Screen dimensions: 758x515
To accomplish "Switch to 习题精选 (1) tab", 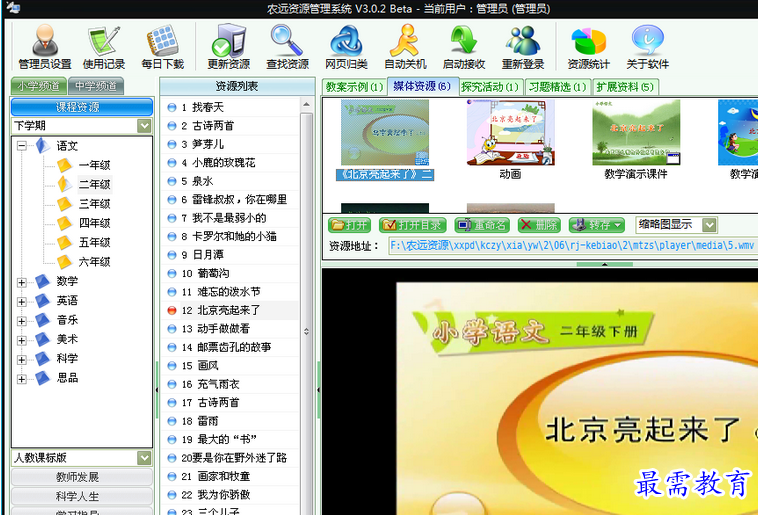I will pos(557,87).
